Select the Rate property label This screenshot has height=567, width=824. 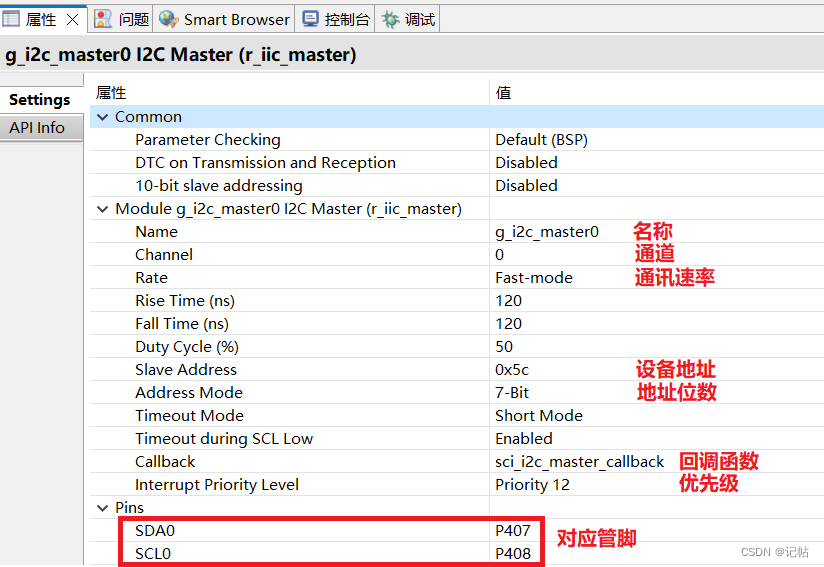[x=151, y=277]
